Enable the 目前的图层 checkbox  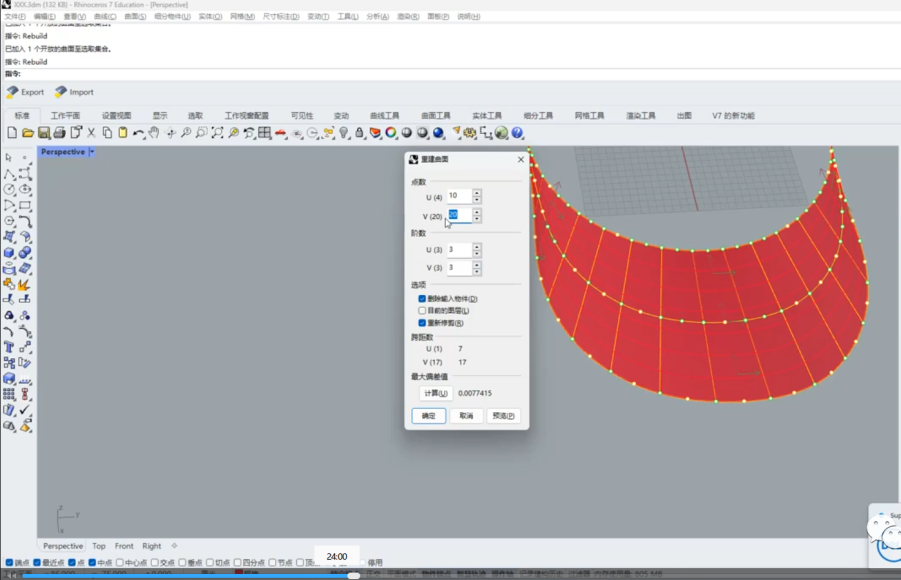pos(422,311)
